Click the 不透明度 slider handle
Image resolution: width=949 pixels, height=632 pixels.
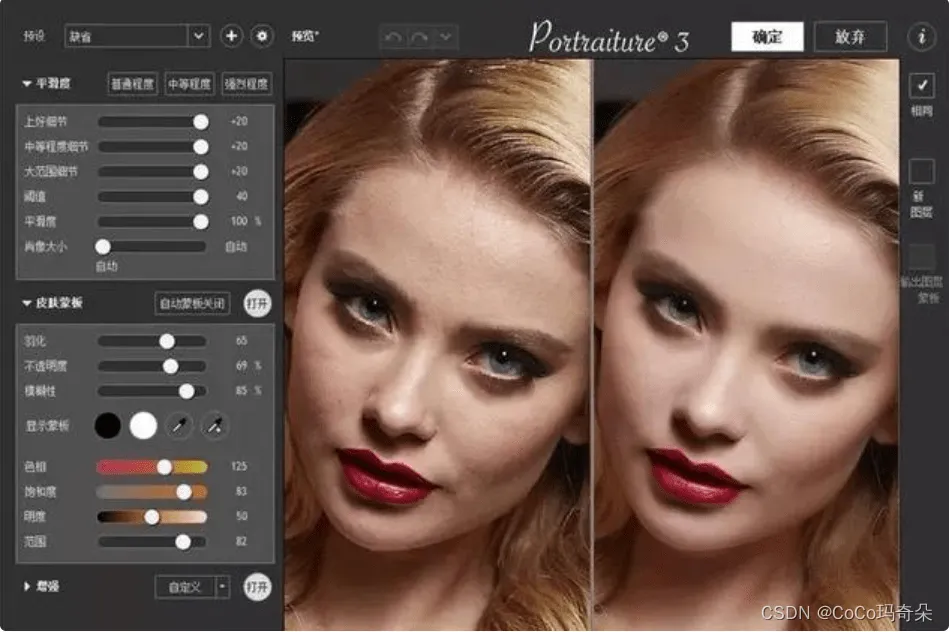point(171,366)
